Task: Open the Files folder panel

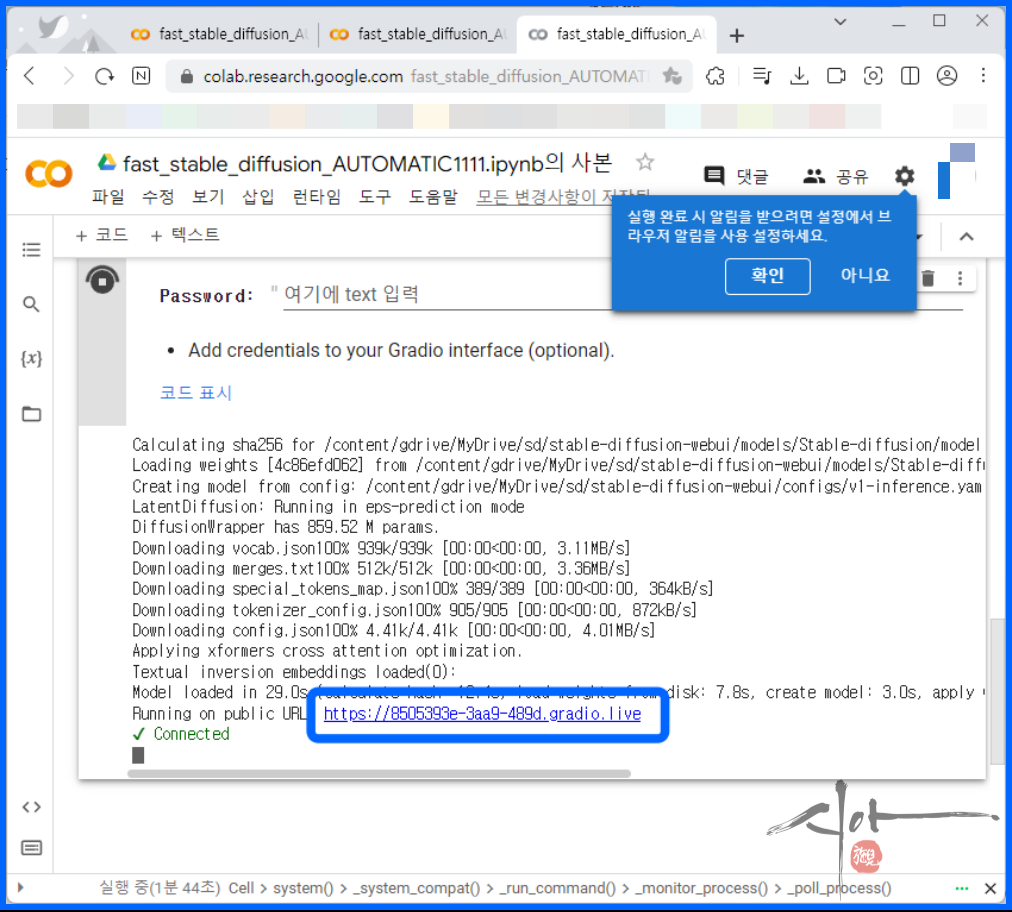Action: [x=31, y=414]
